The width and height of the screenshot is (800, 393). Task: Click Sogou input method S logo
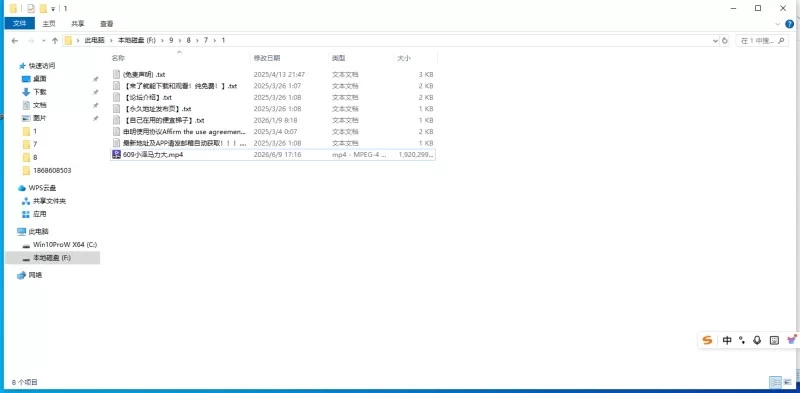pos(707,340)
